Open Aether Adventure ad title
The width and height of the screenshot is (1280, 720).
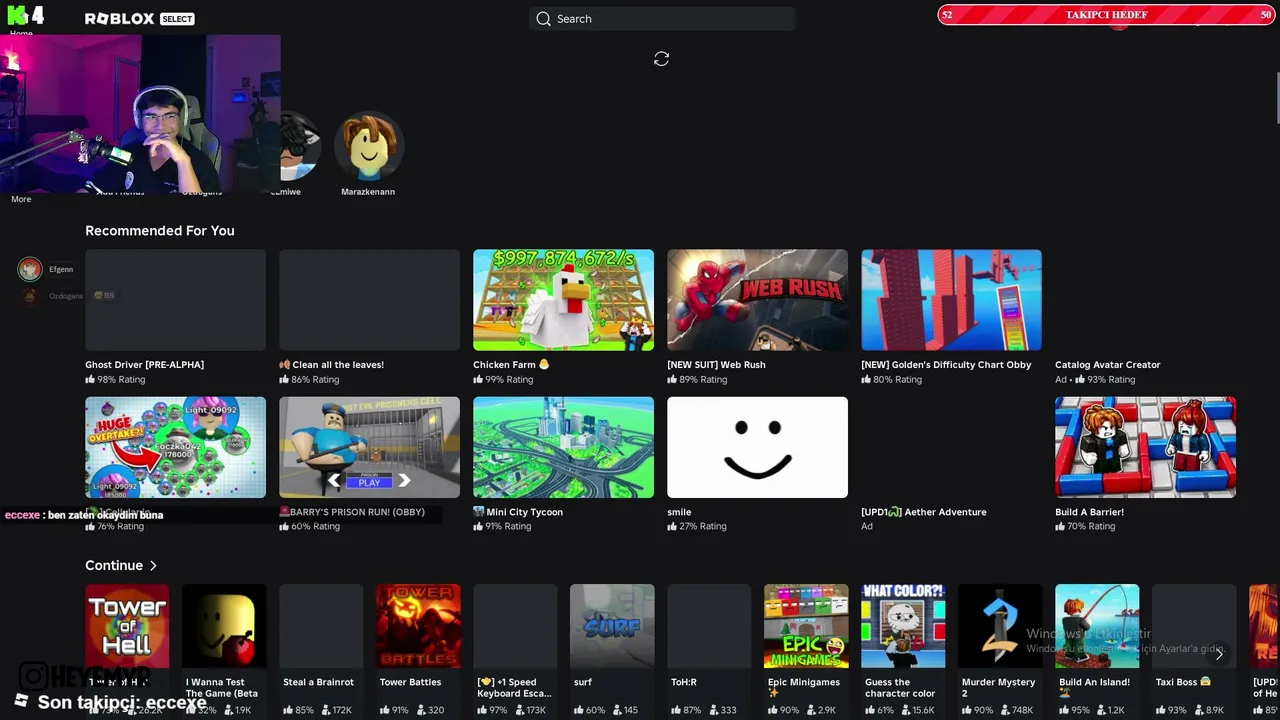[x=924, y=512]
